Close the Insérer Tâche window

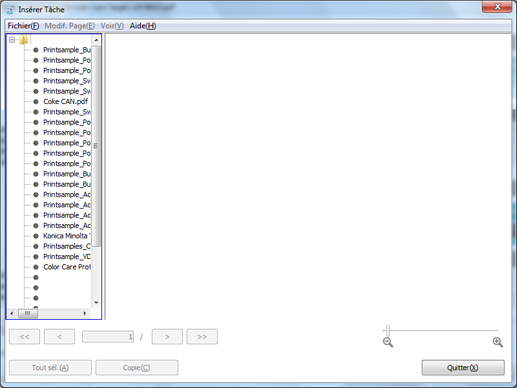497,7
